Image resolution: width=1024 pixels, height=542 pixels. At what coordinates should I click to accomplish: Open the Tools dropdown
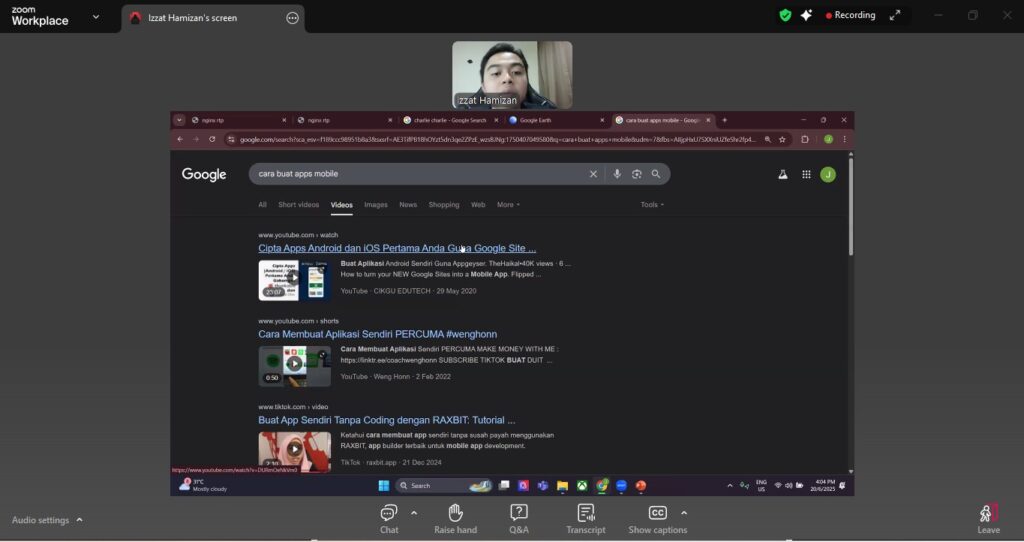pos(652,204)
